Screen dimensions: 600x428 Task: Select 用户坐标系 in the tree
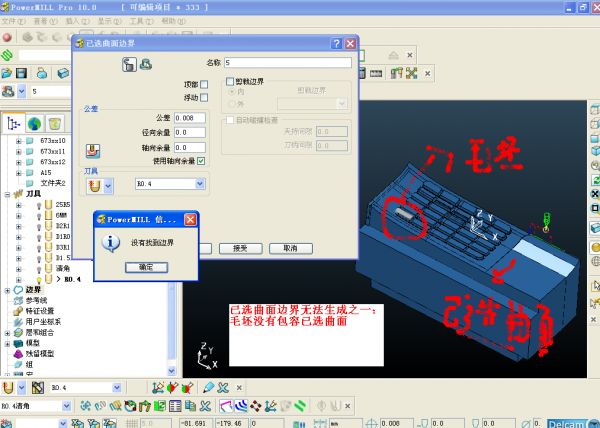click(x=43, y=322)
